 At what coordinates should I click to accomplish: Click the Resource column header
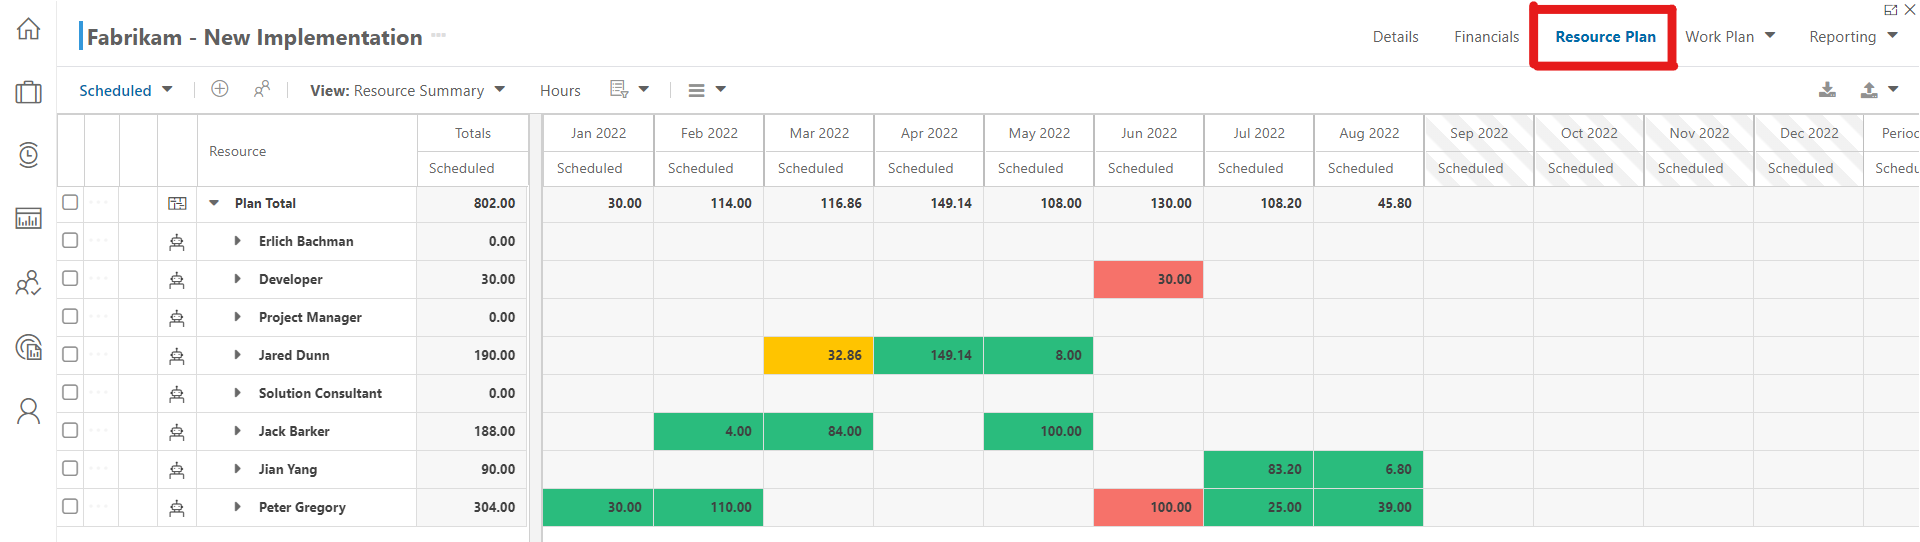307,151
